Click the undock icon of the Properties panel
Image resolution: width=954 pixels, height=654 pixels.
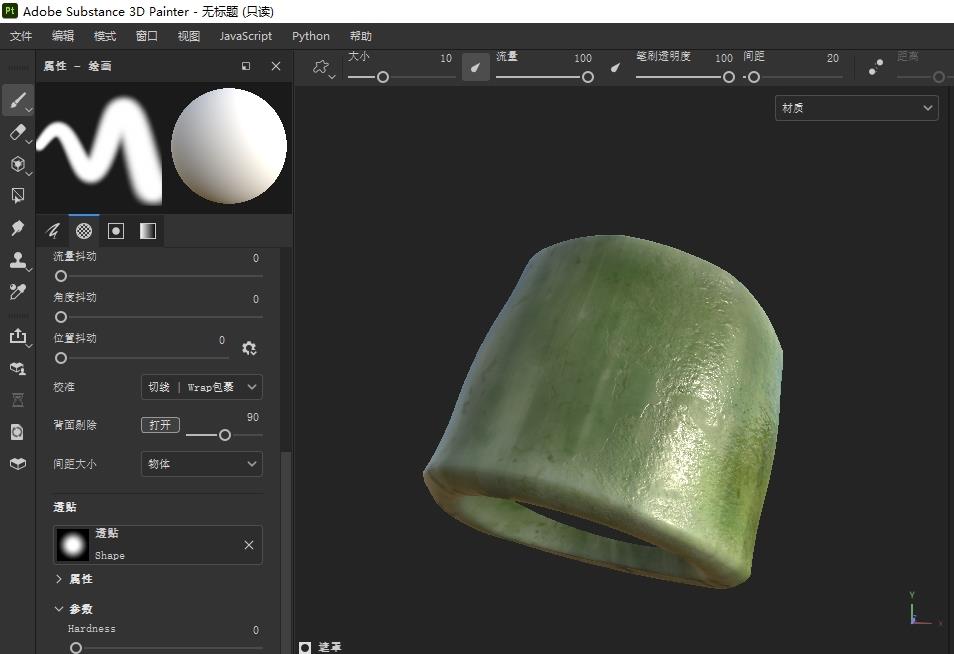click(x=246, y=66)
